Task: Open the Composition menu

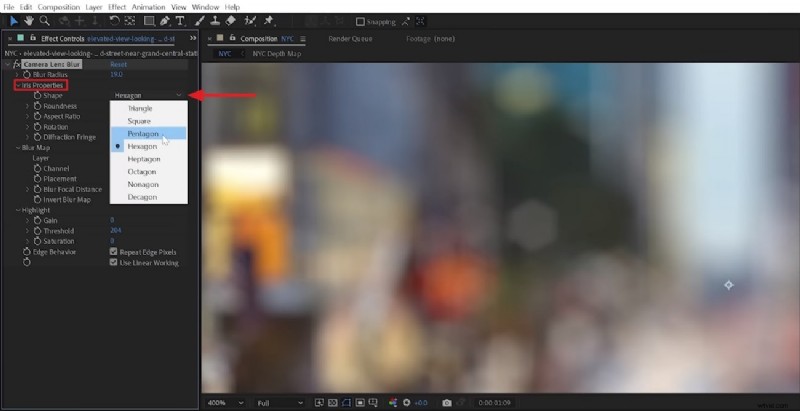Action: coord(59,7)
